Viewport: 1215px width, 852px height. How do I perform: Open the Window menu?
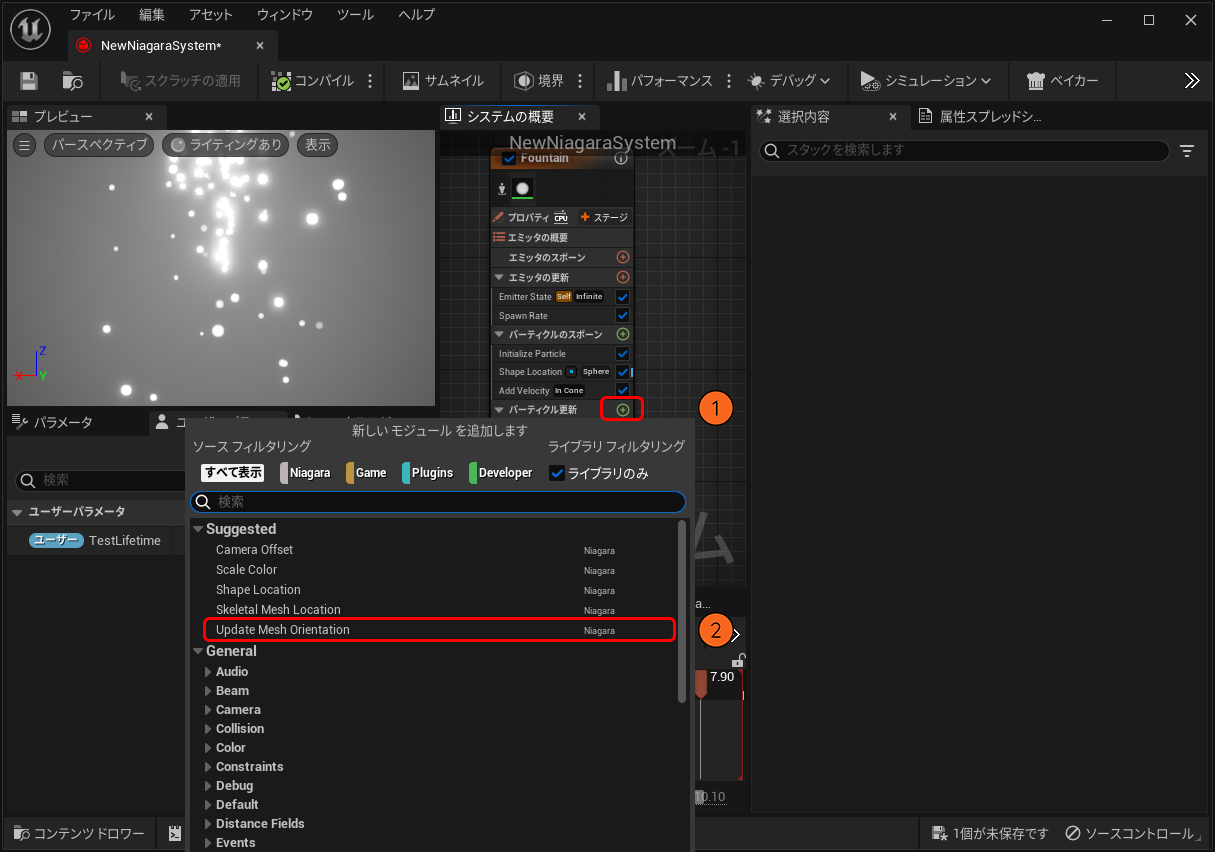click(x=284, y=15)
